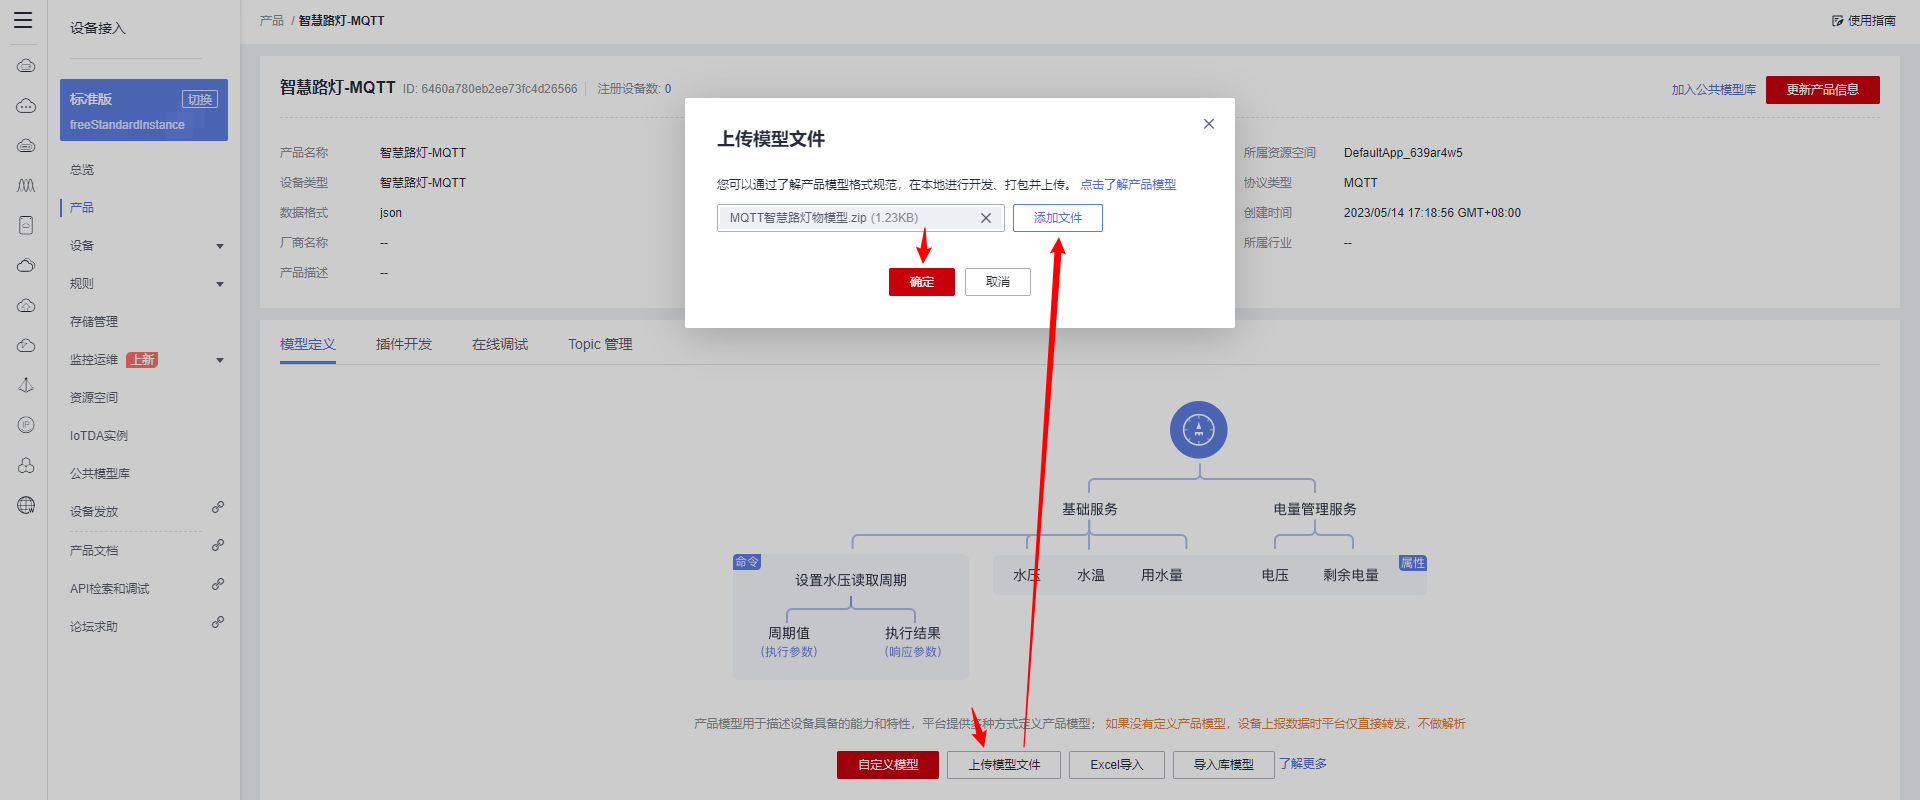Click the 加入公共模型库 link

[x=1714, y=90]
